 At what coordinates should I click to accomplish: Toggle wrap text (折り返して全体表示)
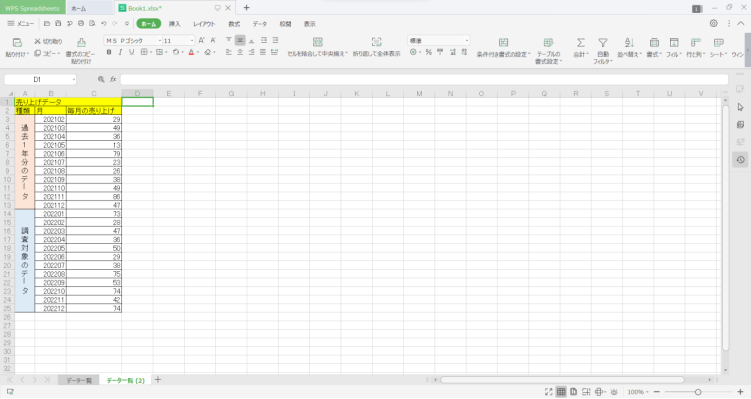(376, 47)
